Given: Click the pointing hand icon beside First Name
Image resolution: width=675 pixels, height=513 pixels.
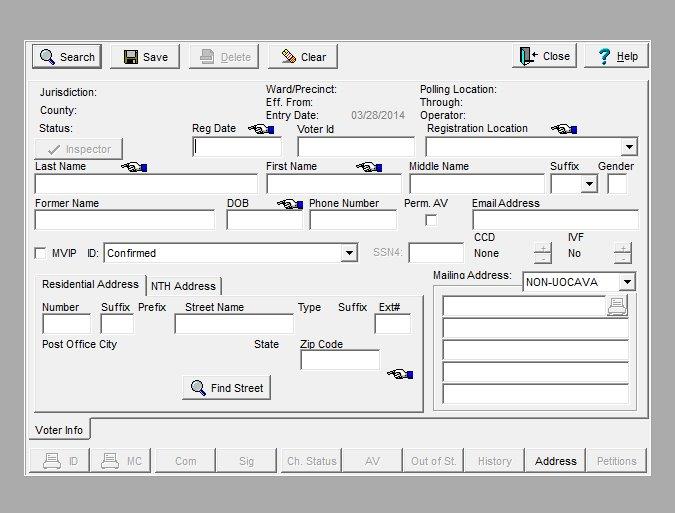Looking at the screenshot, I should coord(369,167).
